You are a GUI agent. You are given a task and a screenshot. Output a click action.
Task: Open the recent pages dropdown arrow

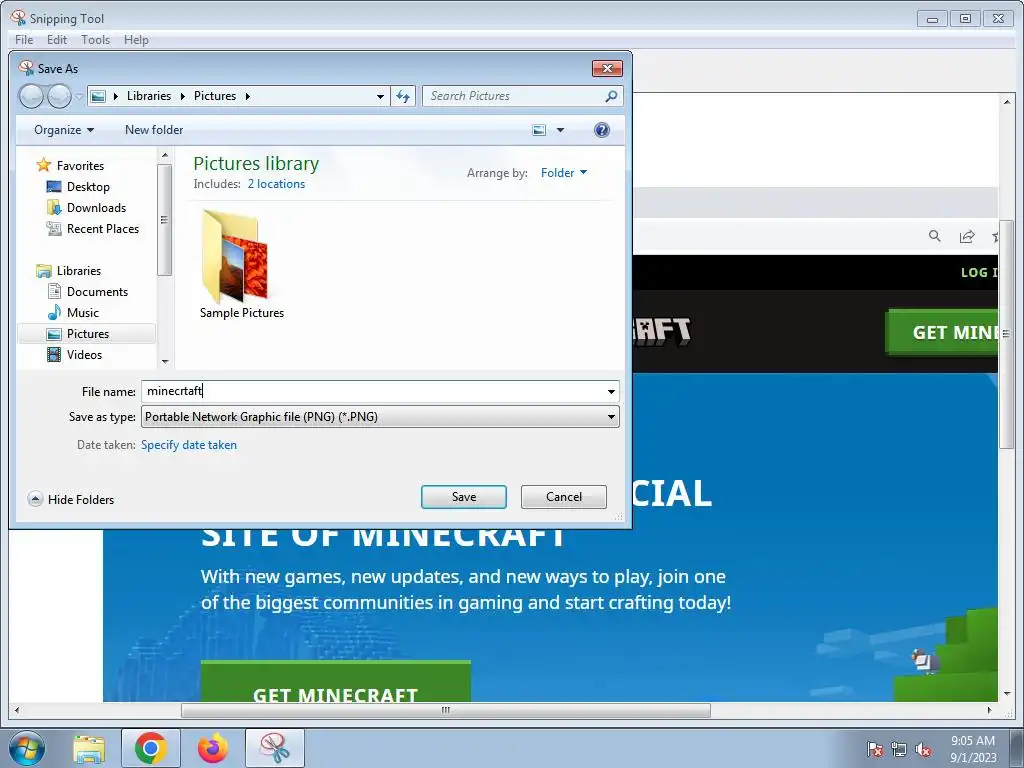pos(80,97)
